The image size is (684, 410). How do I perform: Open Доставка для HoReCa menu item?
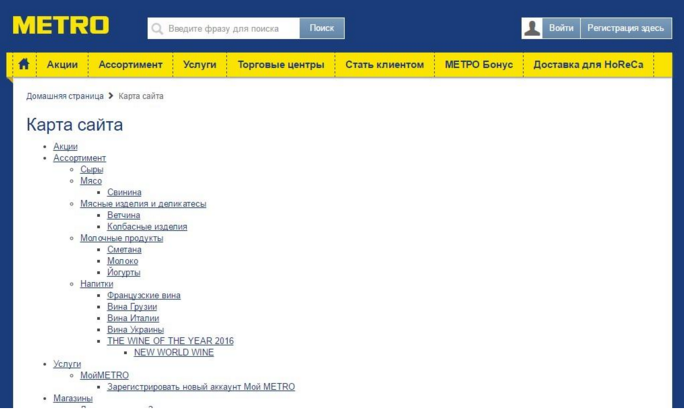(588, 65)
